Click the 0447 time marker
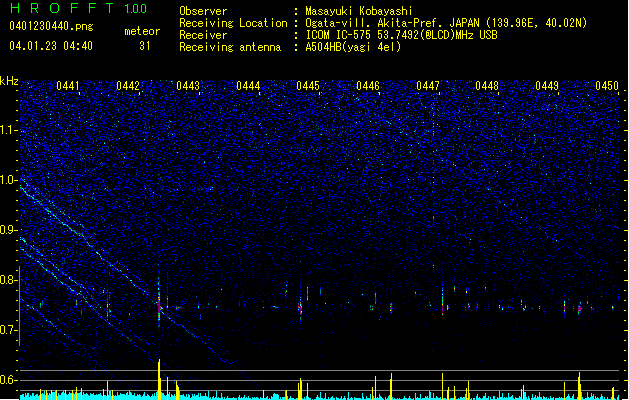Screen dimensions: 629x400 pyautogui.click(x=428, y=86)
